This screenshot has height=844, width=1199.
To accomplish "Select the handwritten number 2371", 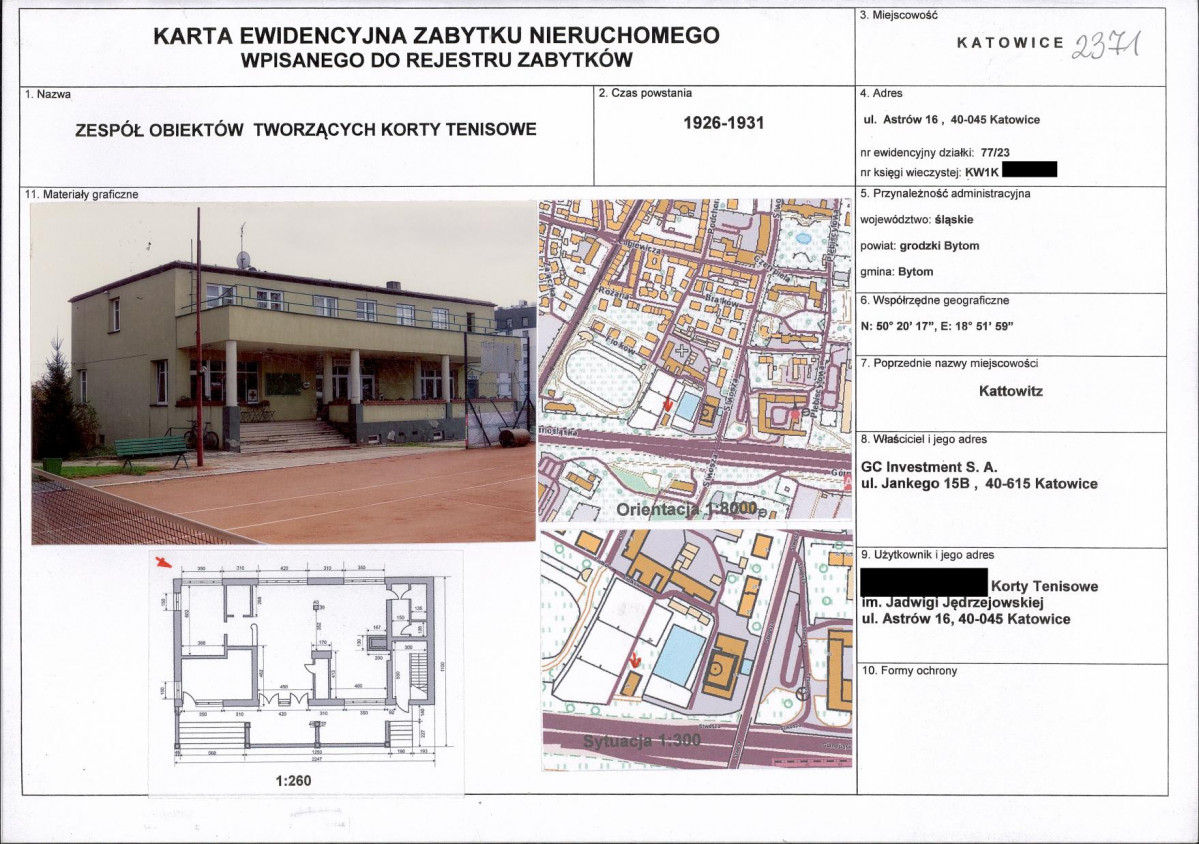I will click(x=1106, y=45).
